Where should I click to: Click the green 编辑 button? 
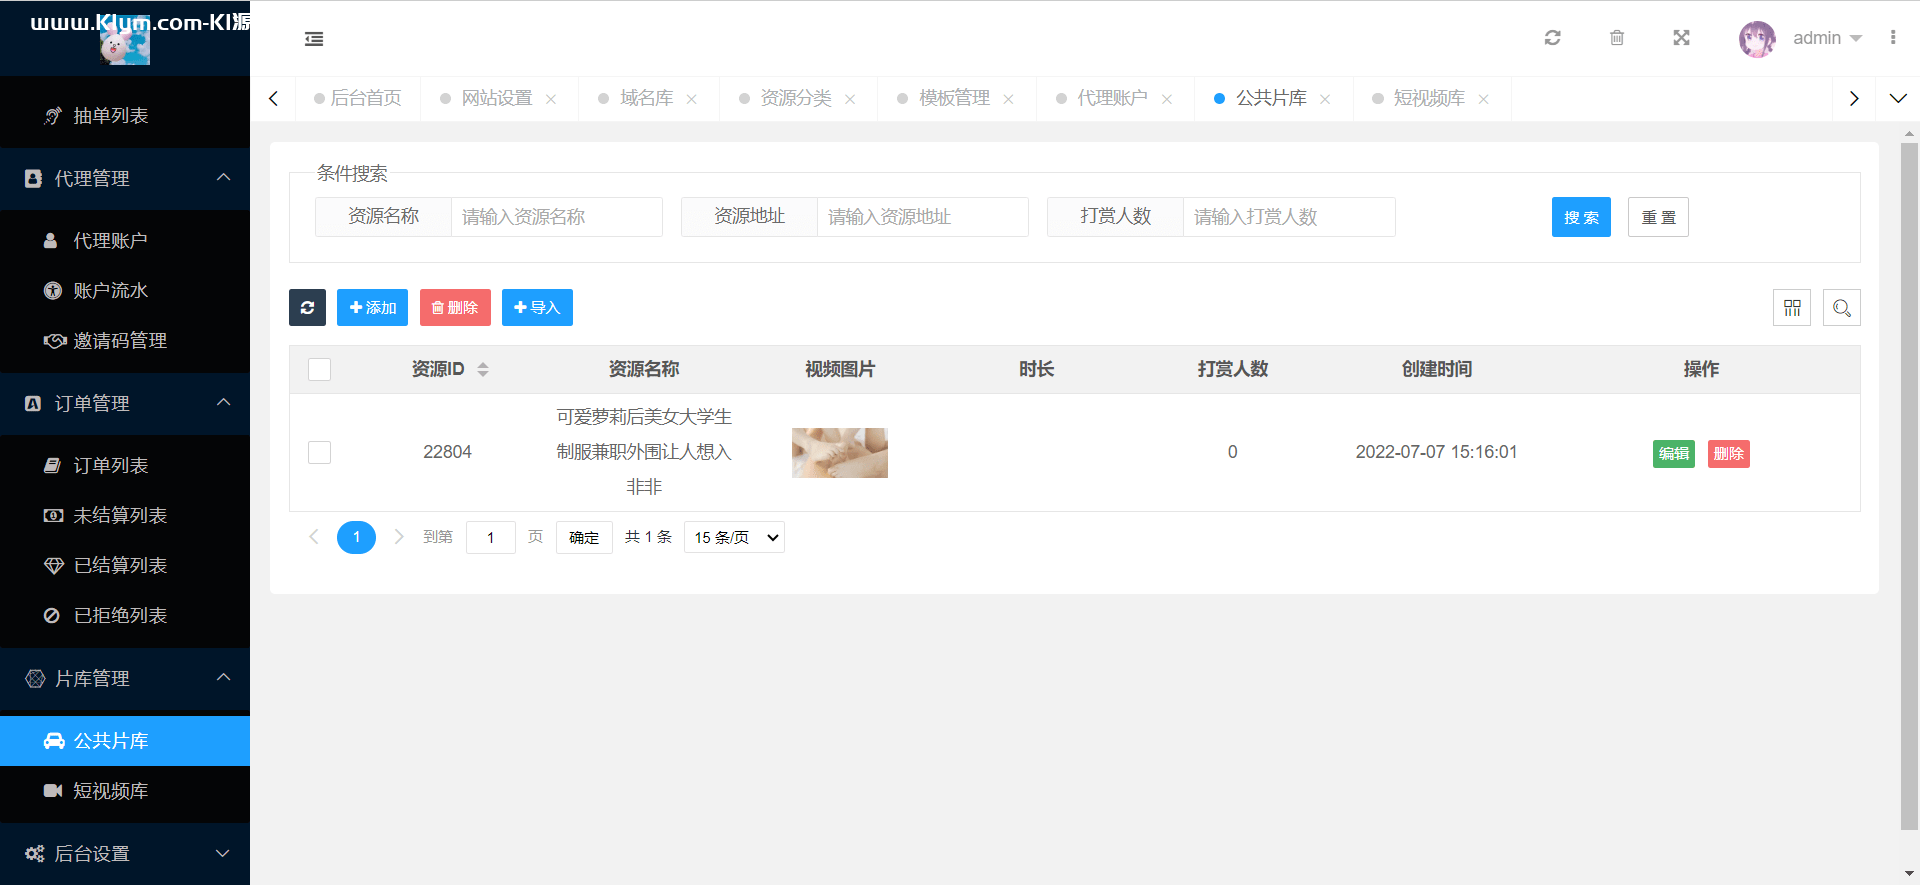pyautogui.click(x=1673, y=454)
